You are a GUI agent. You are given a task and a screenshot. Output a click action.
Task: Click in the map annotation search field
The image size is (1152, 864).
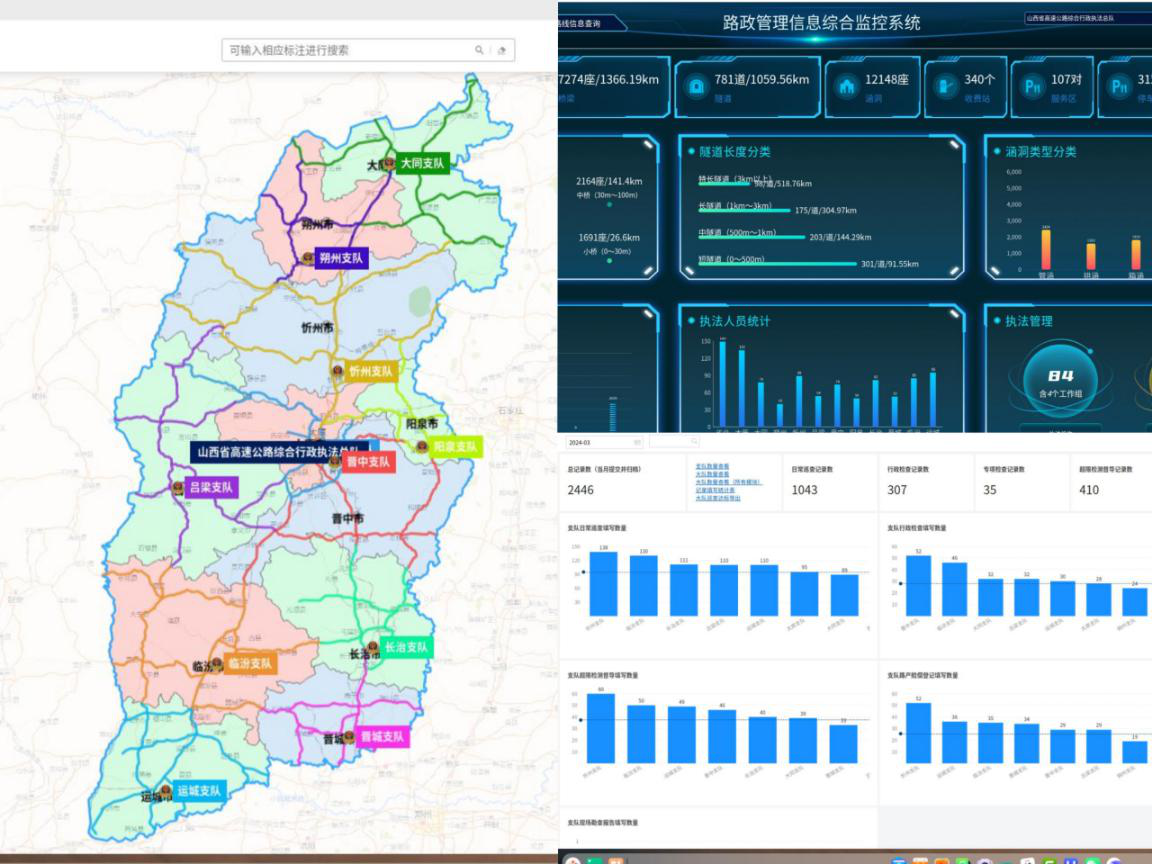pos(345,50)
